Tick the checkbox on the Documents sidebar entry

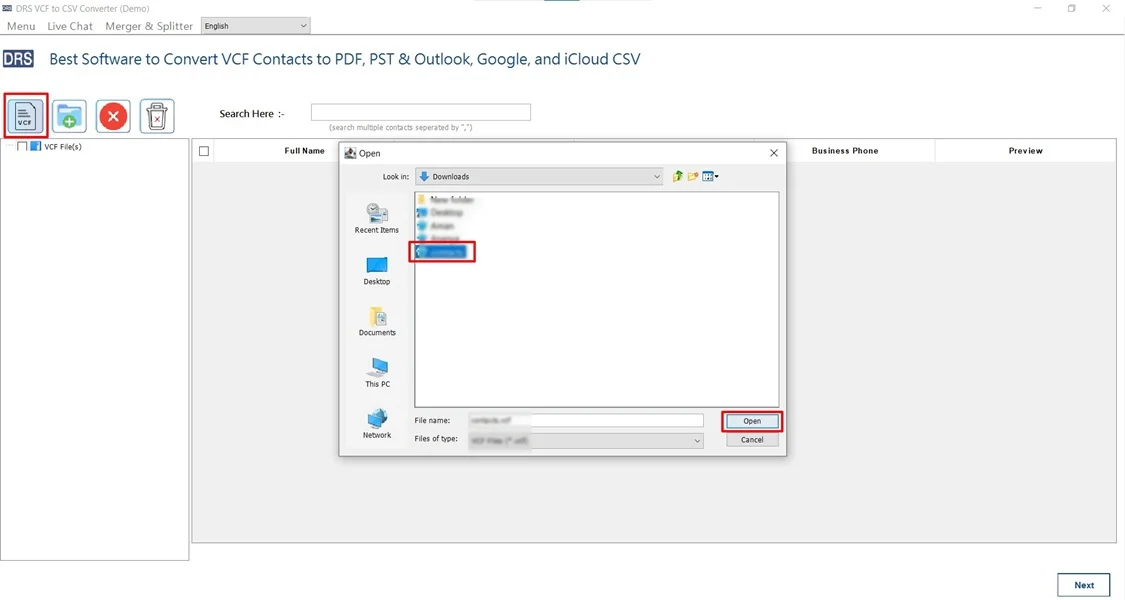(x=376, y=322)
